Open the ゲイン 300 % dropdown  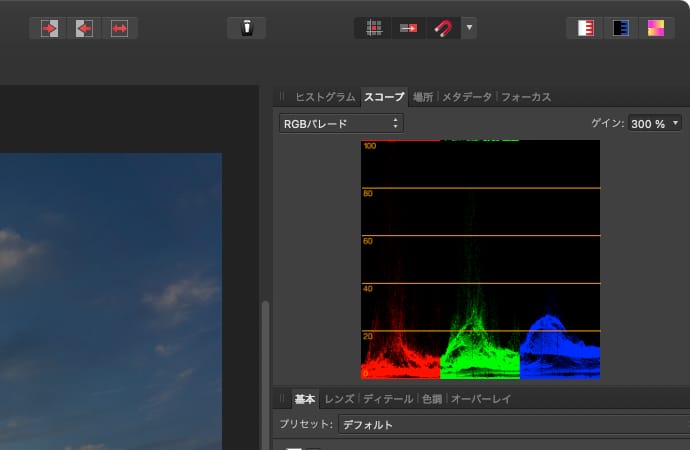tap(655, 124)
